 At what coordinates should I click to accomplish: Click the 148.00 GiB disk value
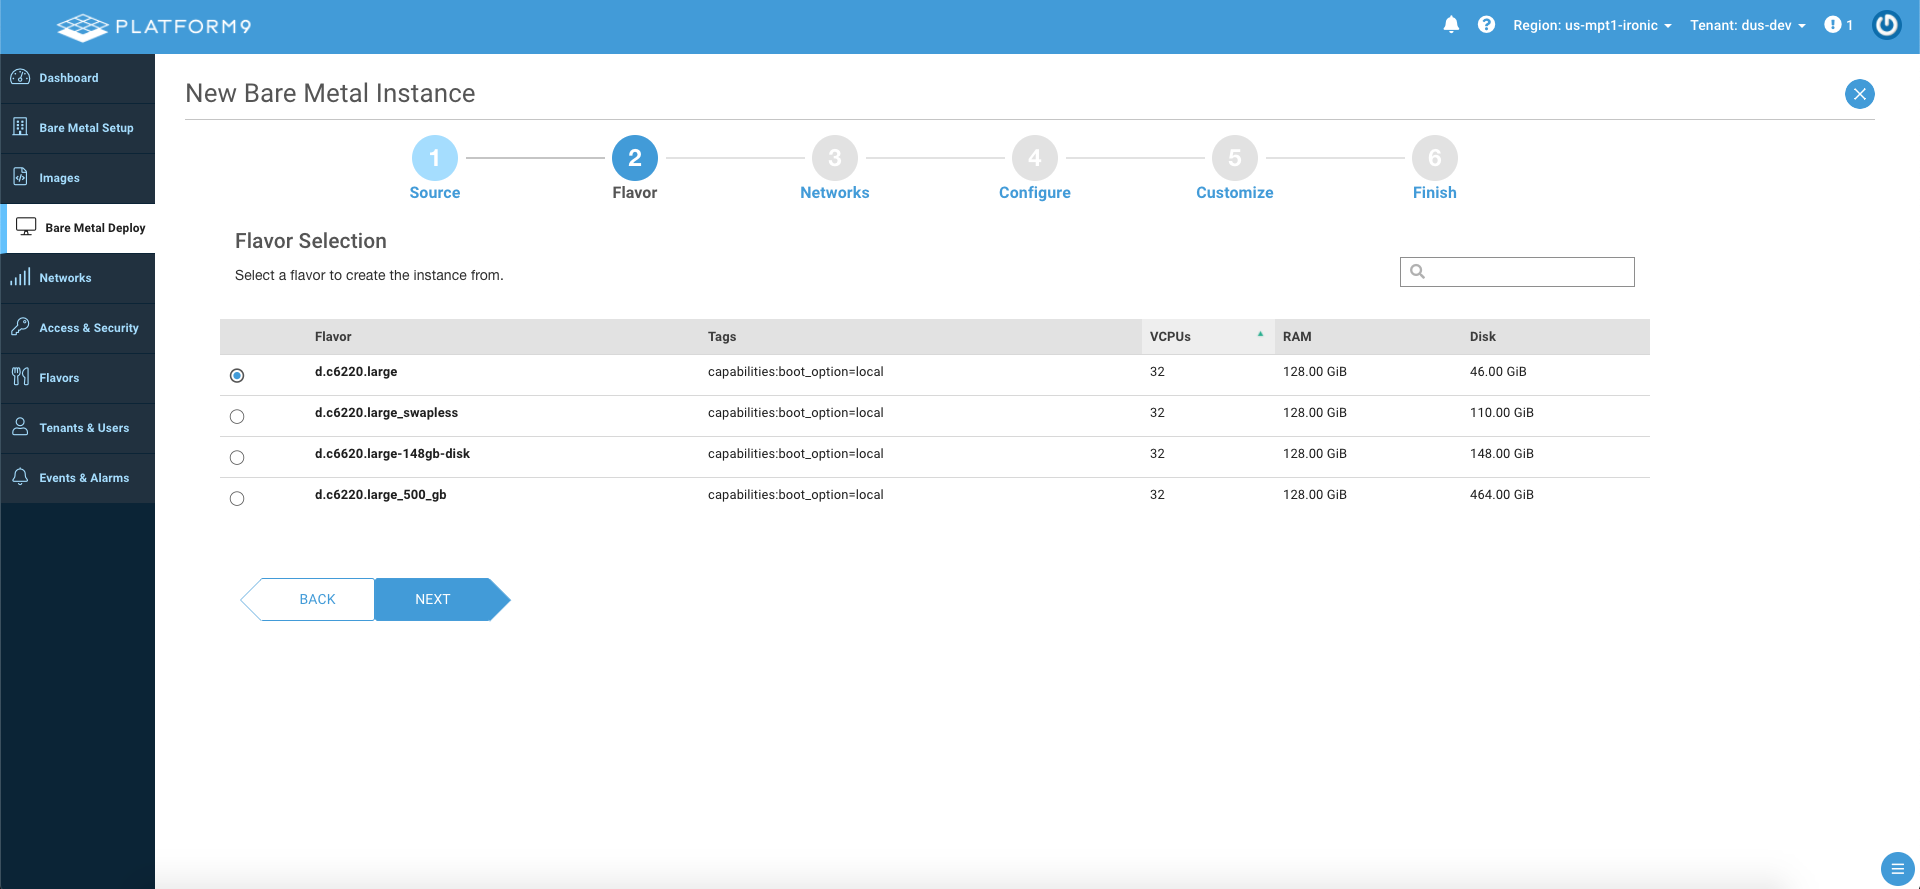1502,454
